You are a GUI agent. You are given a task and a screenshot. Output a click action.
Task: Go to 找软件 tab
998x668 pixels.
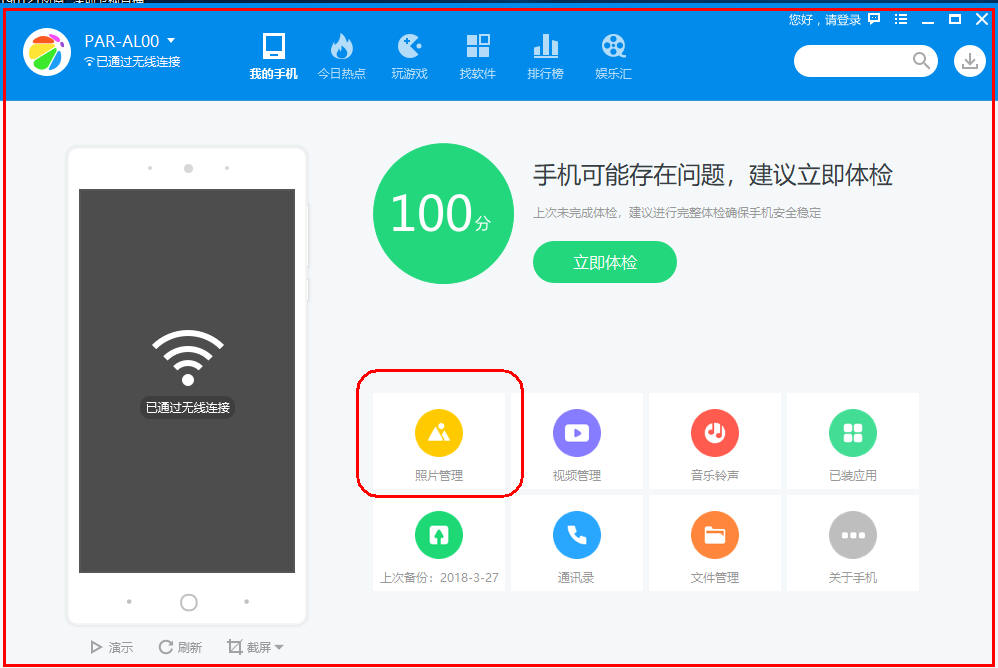click(477, 56)
